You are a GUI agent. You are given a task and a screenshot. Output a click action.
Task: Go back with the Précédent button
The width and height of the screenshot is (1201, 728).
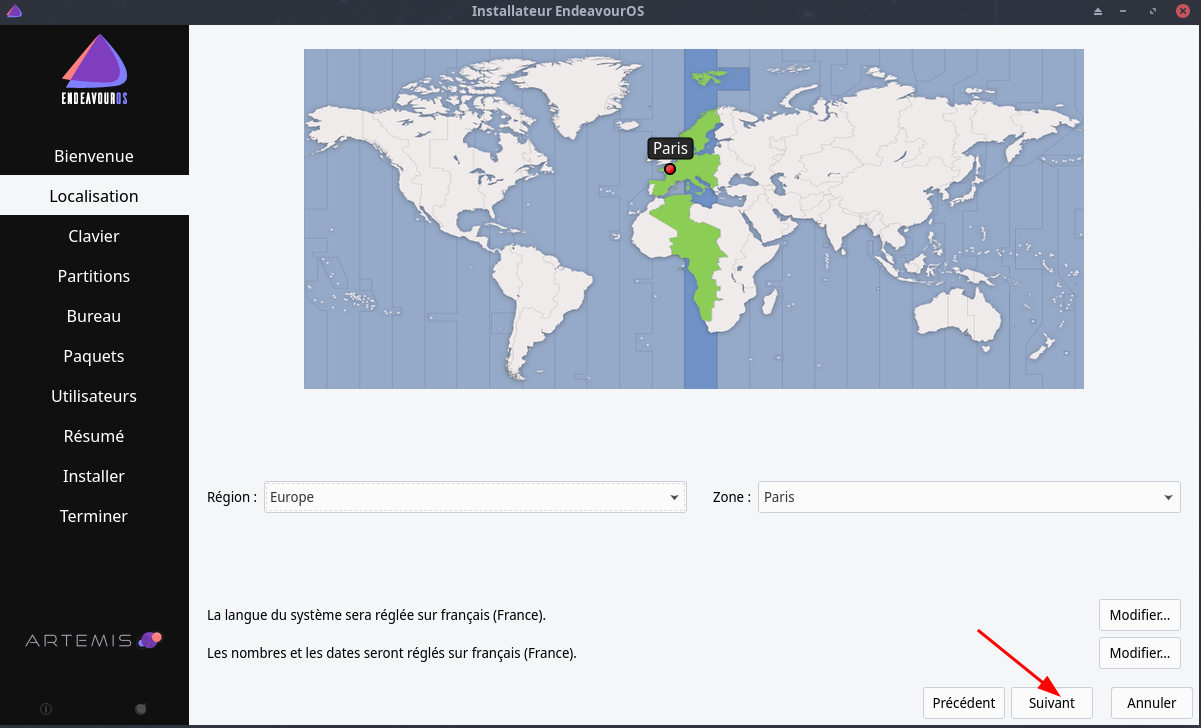click(x=963, y=703)
